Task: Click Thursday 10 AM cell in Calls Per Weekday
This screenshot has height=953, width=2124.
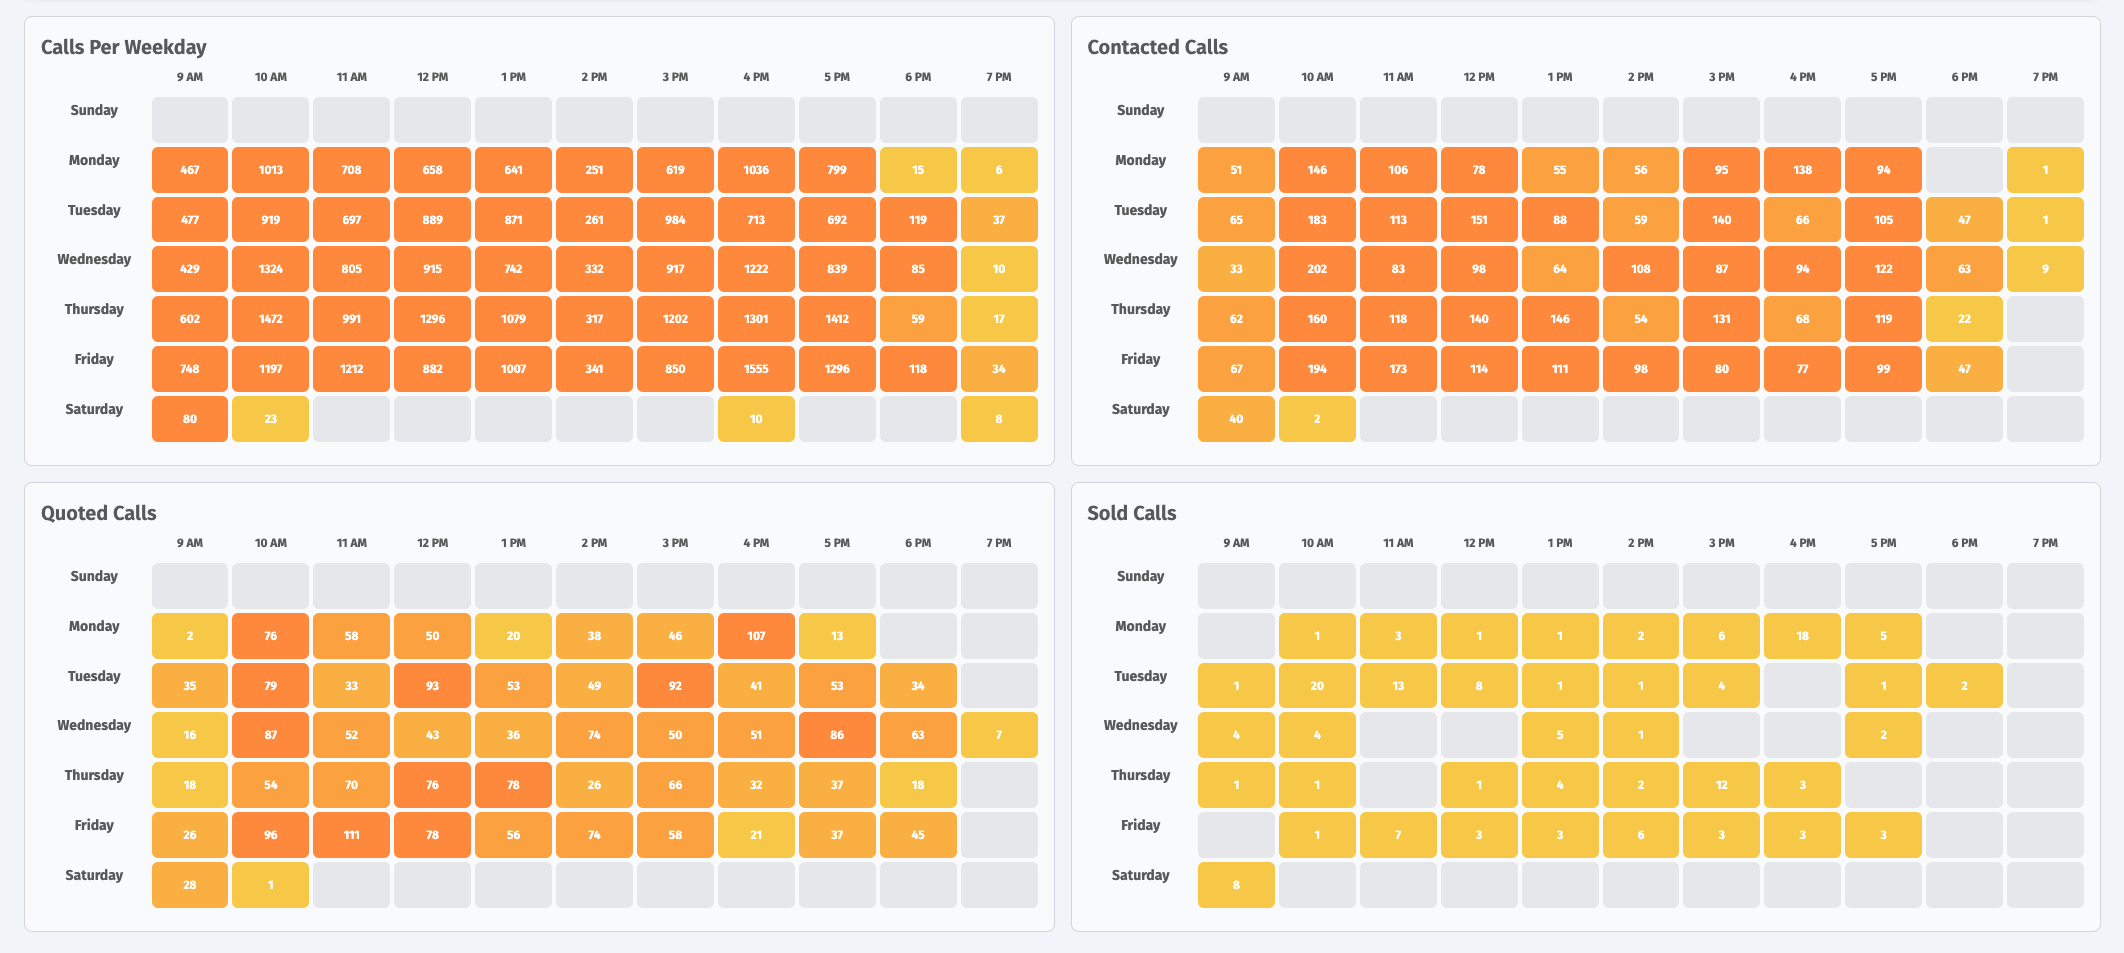Action: (x=270, y=319)
